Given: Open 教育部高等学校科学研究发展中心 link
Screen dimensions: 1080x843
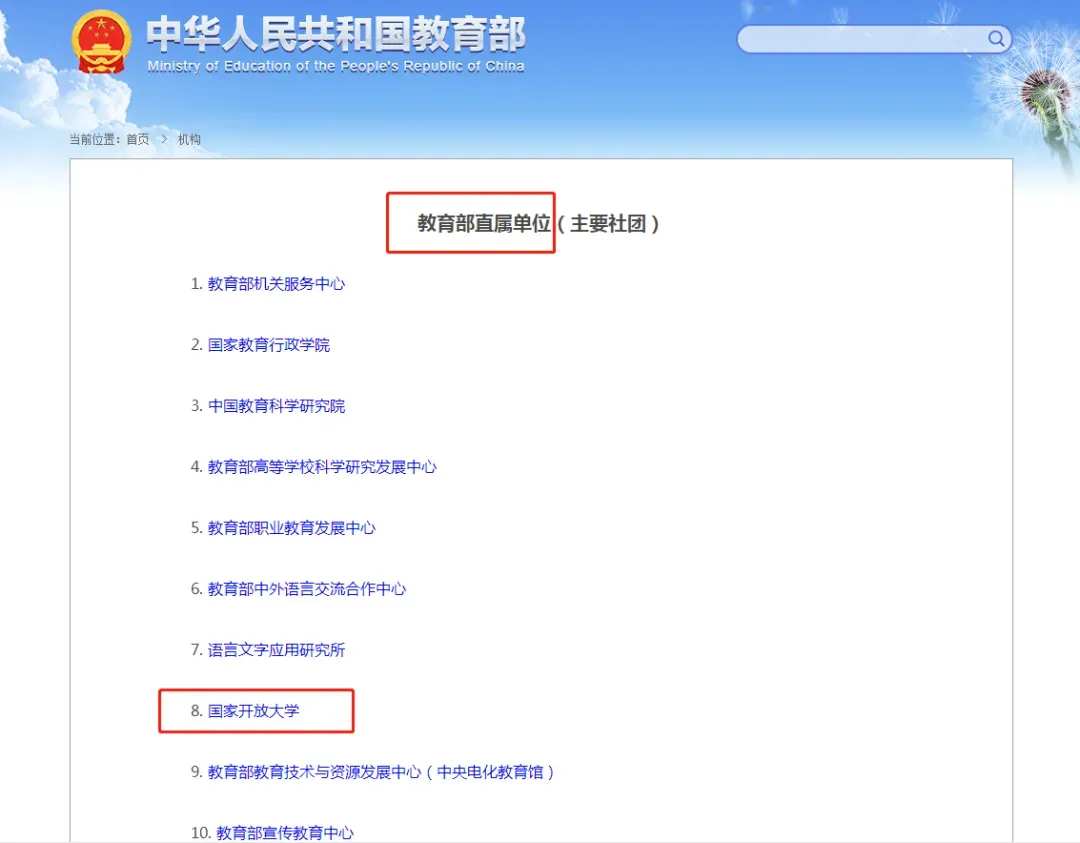Looking at the screenshot, I should [322, 467].
